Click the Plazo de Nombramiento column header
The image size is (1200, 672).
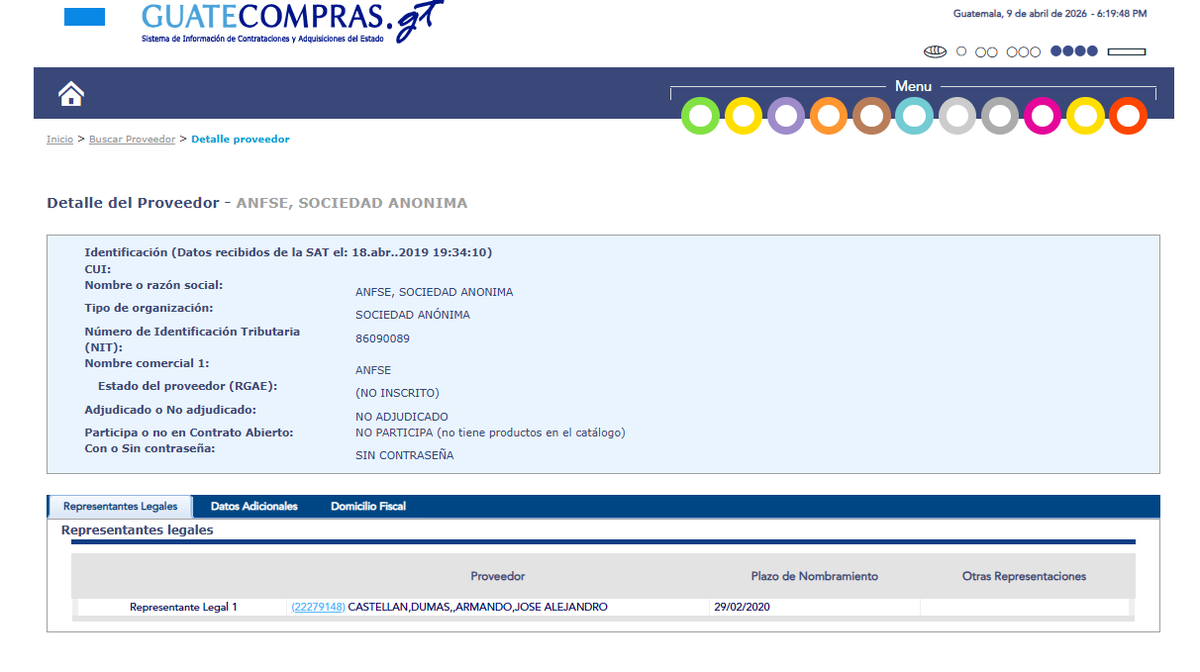[x=815, y=576]
